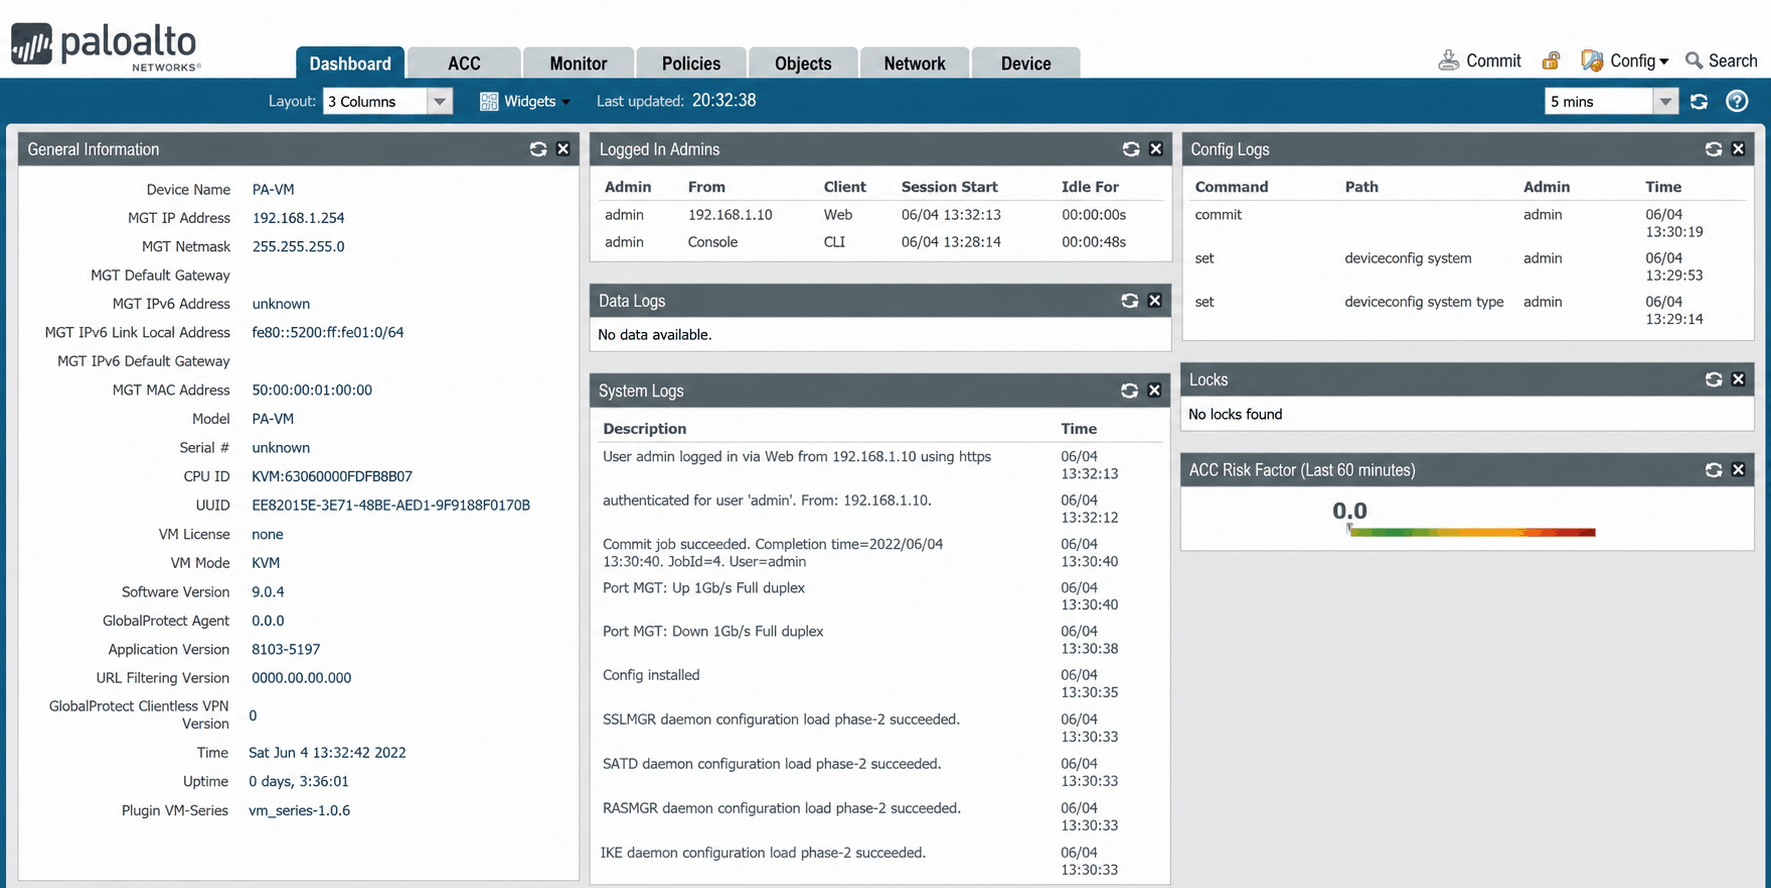Close the Locks widget
This screenshot has width=1771, height=888.
point(1739,380)
